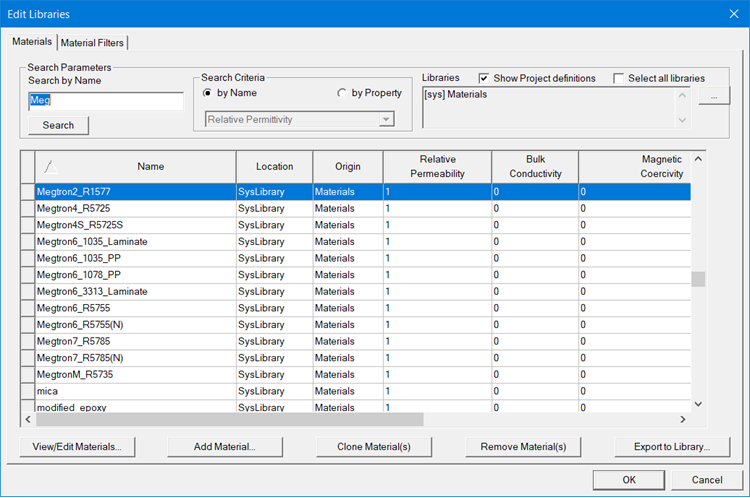Click the Cancel button
Image resolution: width=750 pixels, height=498 pixels.
pos(707,480)
